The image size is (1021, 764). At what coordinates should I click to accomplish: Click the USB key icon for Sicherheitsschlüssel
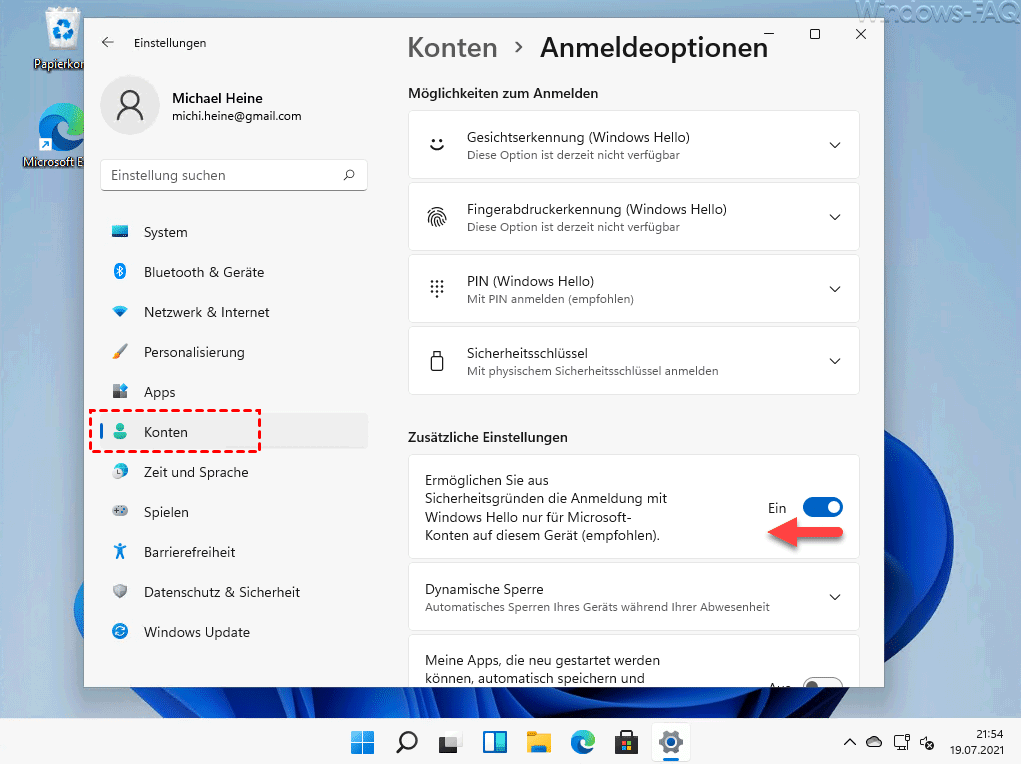(x=437, y=361)
